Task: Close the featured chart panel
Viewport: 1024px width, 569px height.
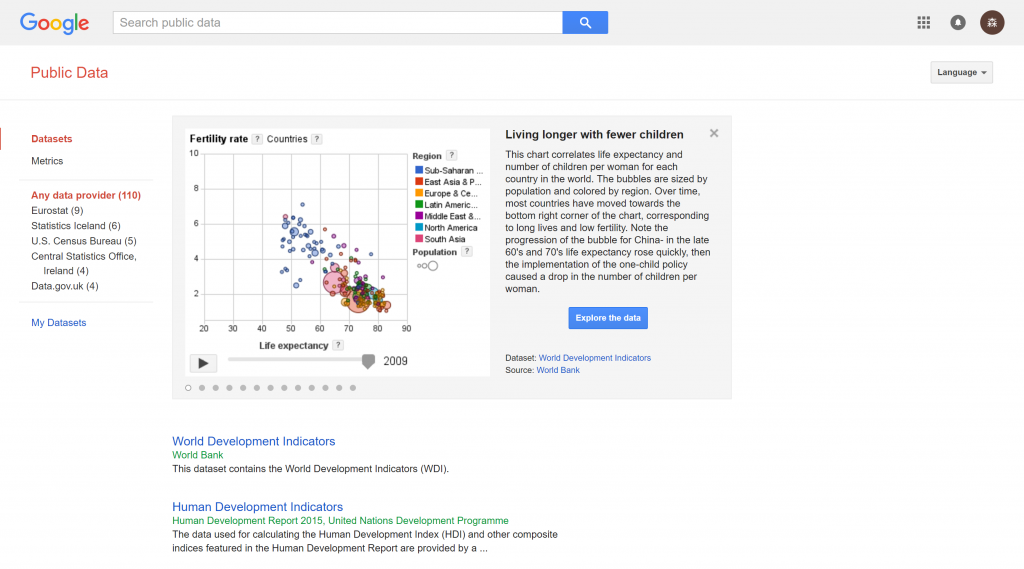Action: [714, 133]
